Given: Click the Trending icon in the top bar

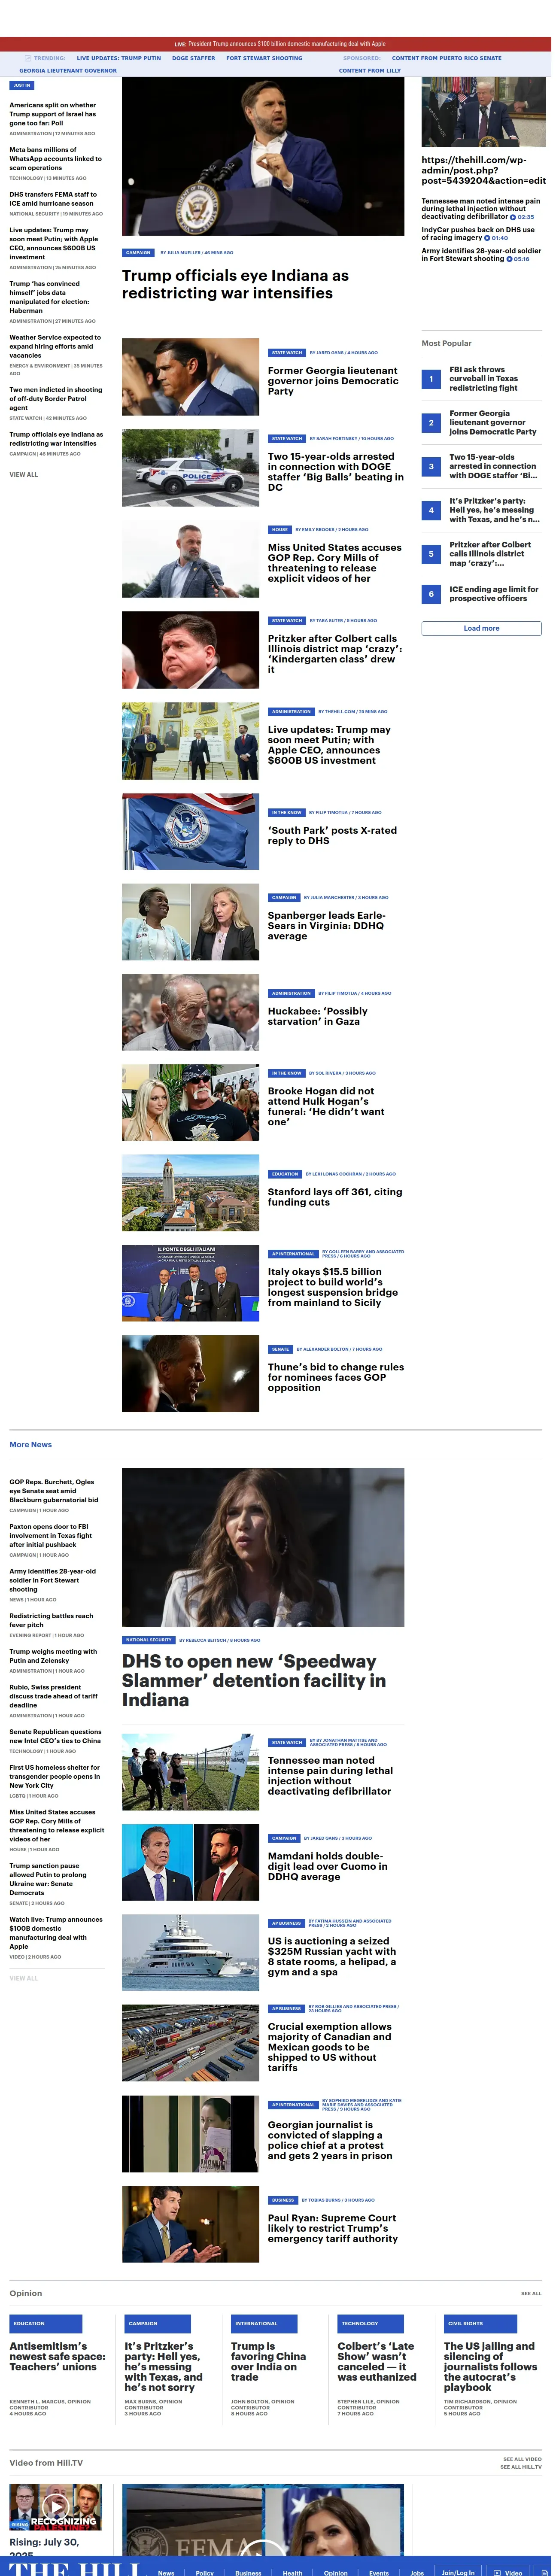Looking at the screenshot, I should coord(28,58).
